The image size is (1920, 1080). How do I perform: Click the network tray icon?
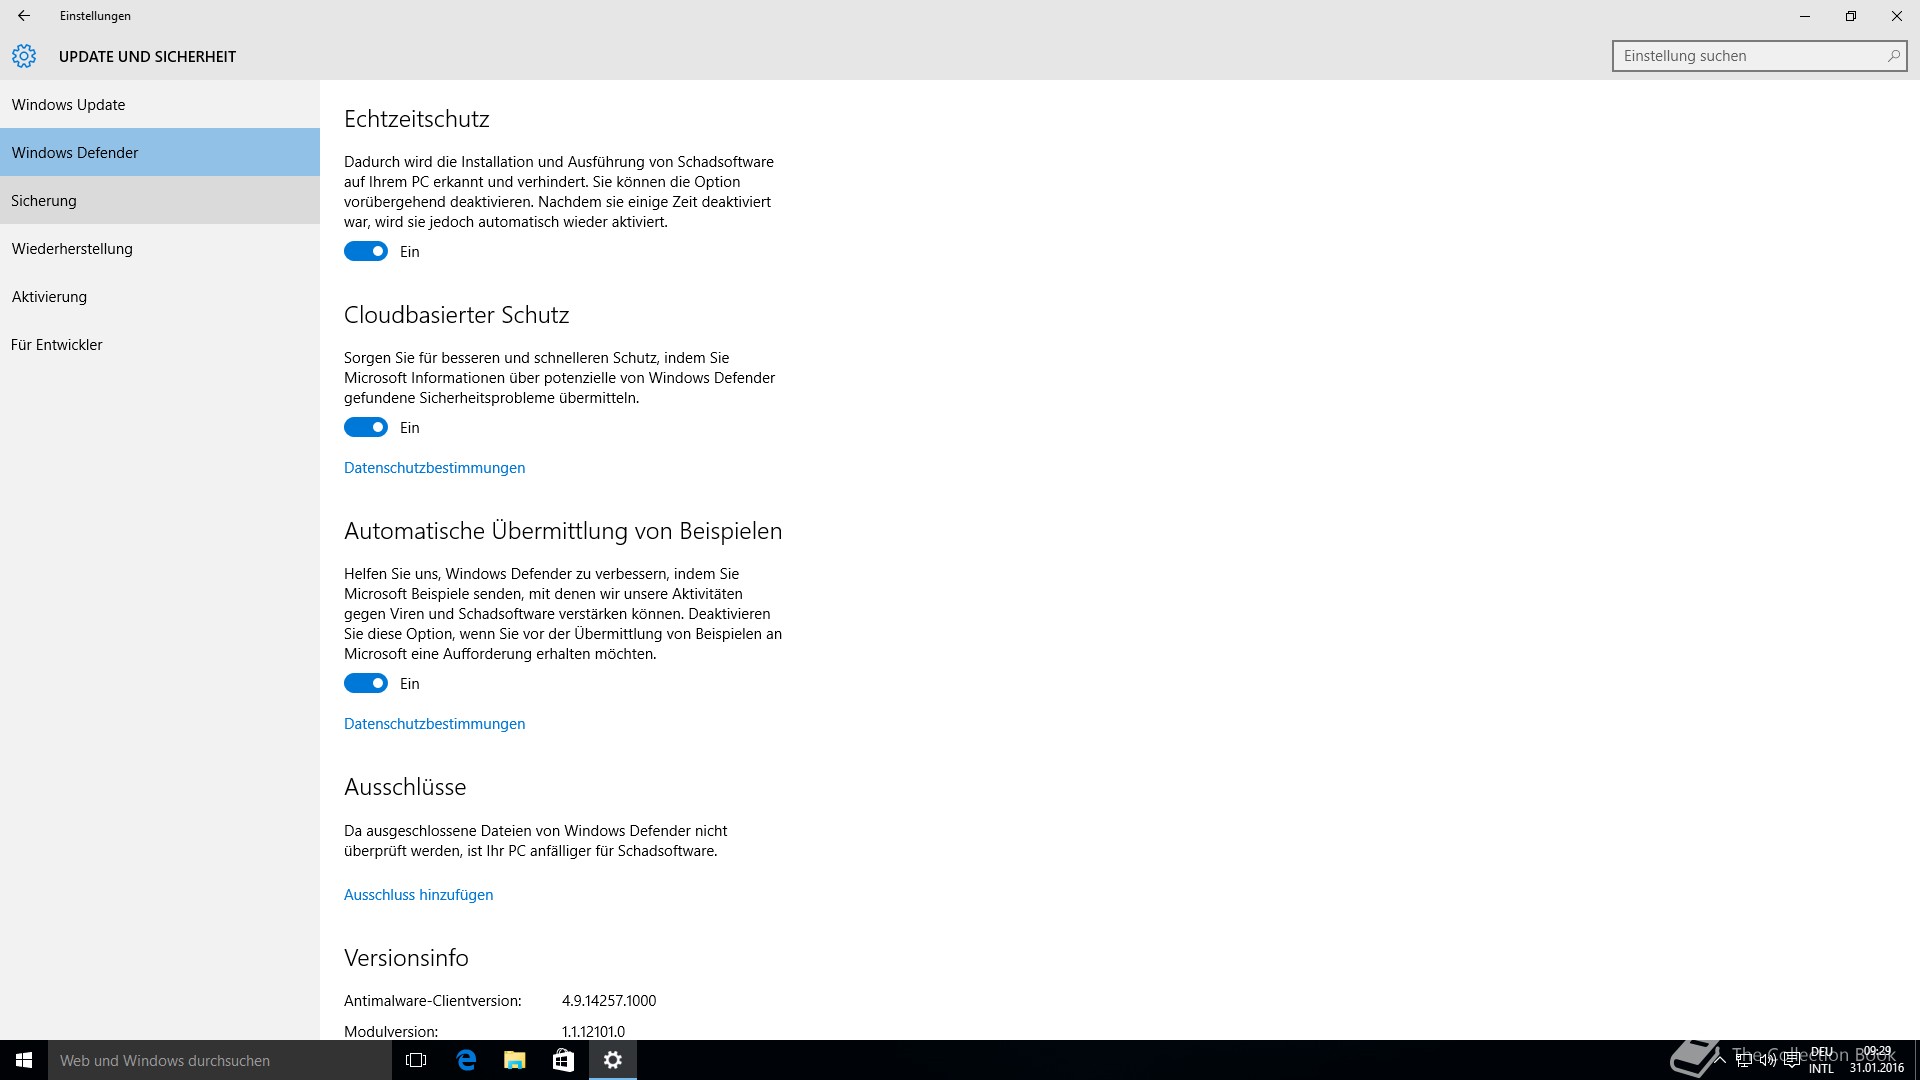pos(1744,1060)
